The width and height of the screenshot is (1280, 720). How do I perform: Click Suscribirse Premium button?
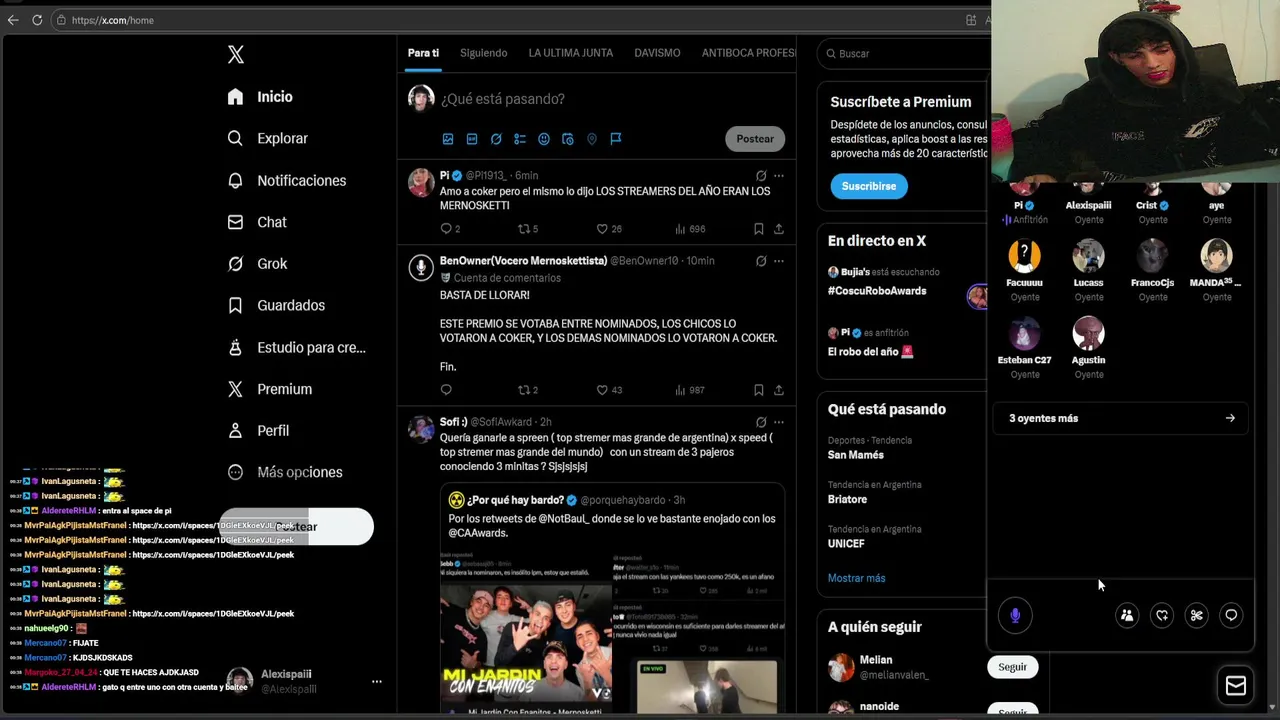(x=869, y=186)
